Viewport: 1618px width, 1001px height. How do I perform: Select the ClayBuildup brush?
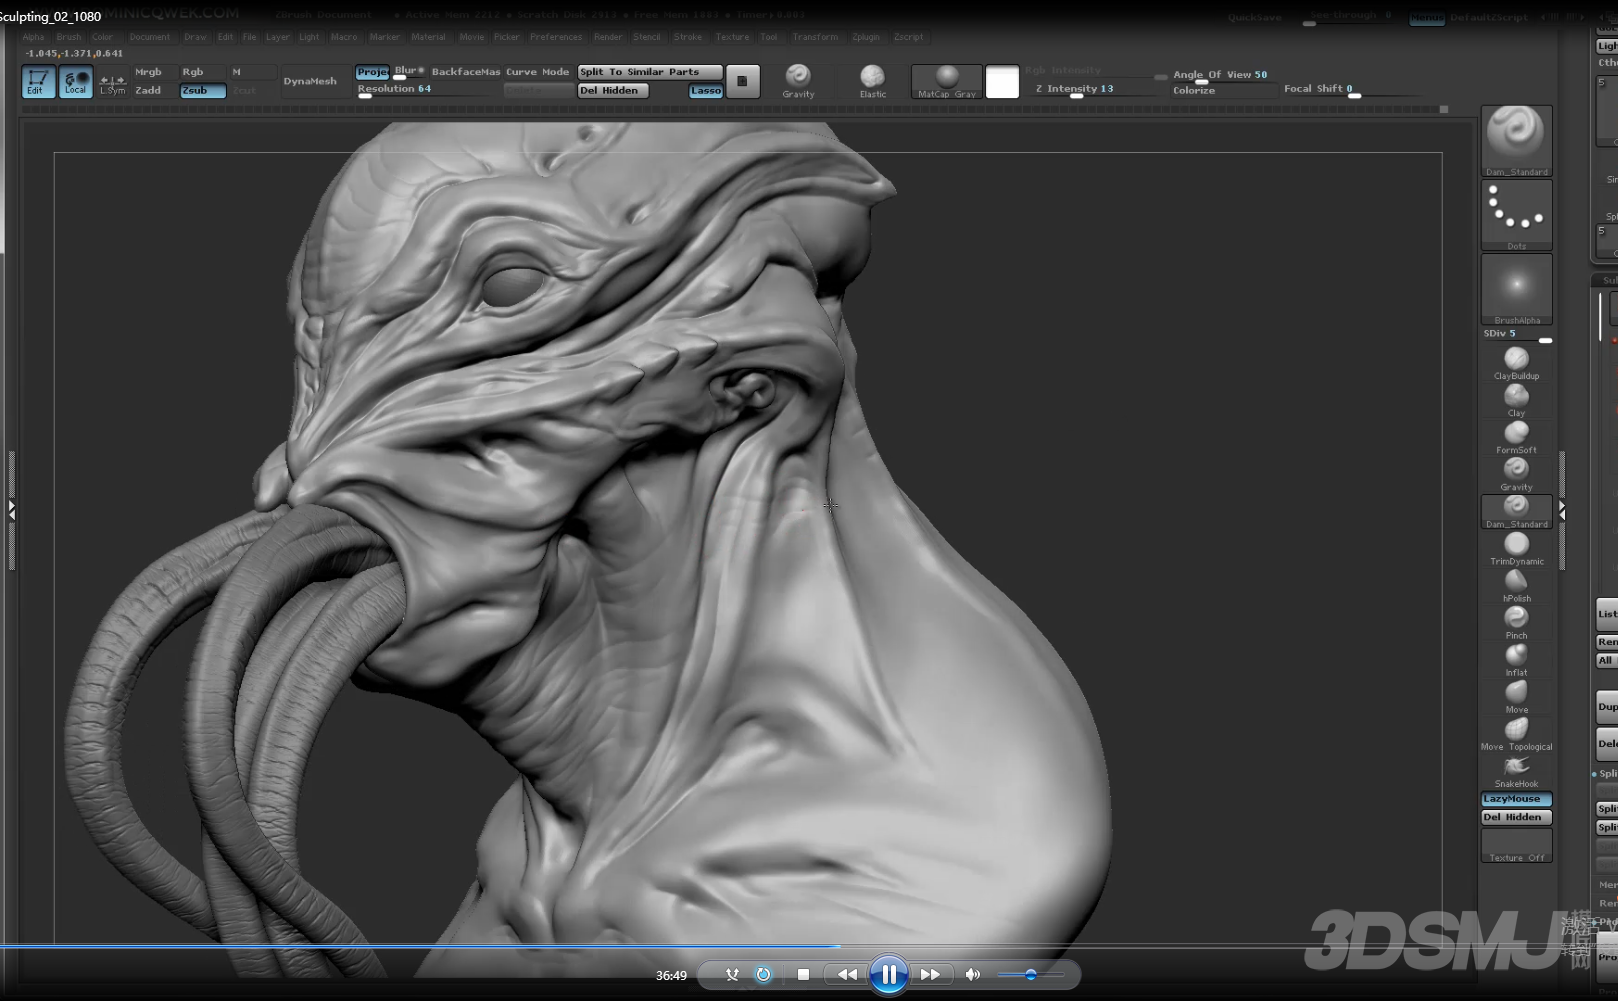[1516, 363]
